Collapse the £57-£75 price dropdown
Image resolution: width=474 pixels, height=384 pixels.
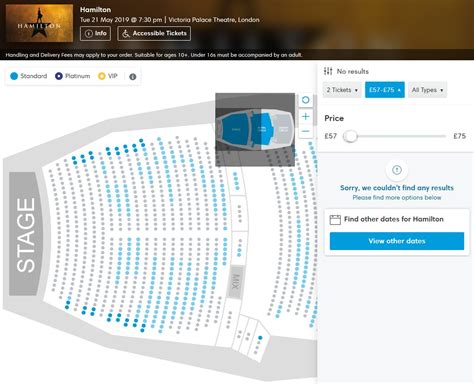[385, 90]
